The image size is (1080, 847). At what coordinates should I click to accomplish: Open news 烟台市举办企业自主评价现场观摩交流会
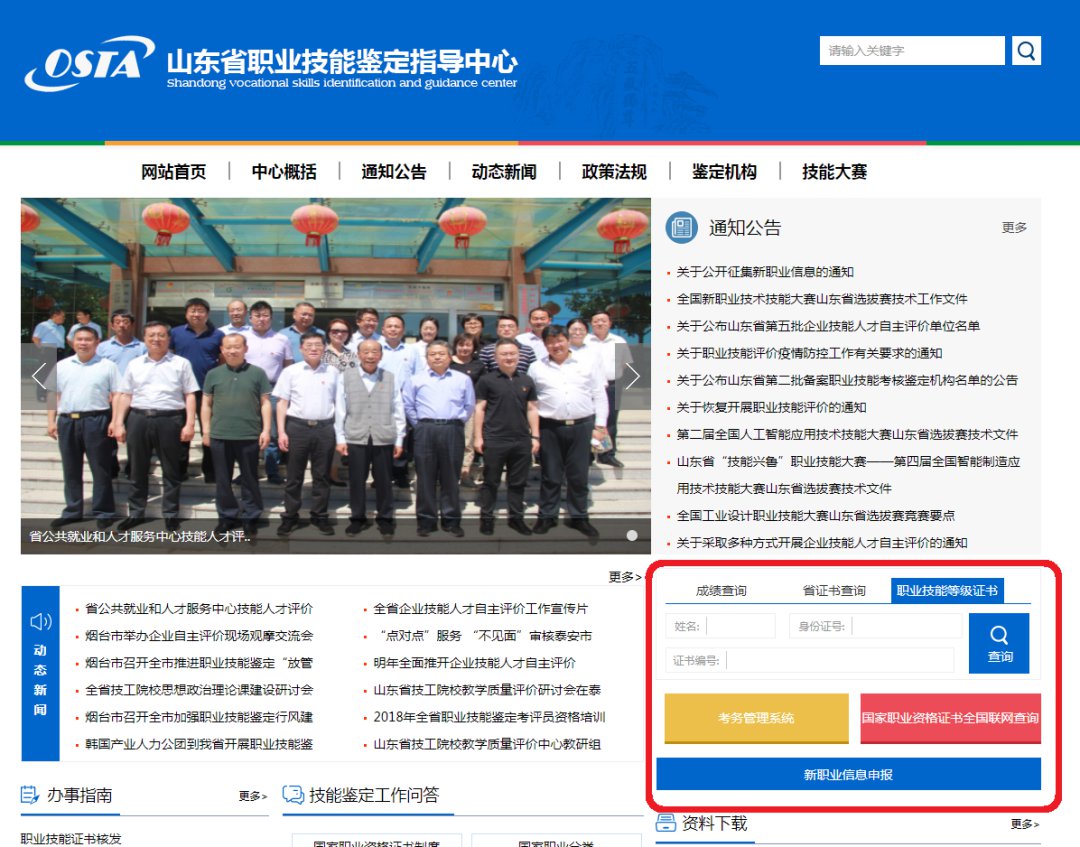coord(198,636)
